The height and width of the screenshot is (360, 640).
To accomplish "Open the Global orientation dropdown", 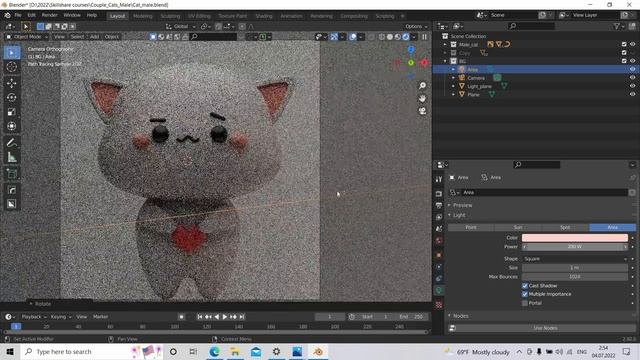I will click(180, 27).
